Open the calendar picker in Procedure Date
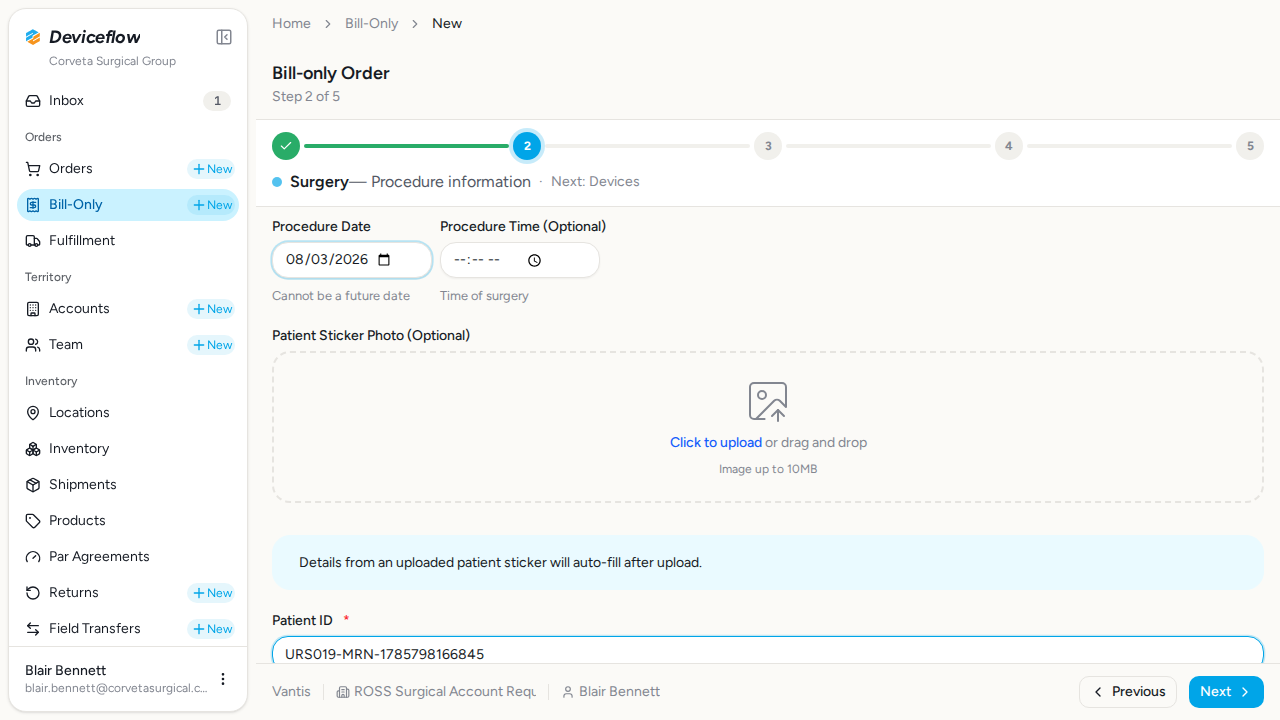This screenshot has height=720, width=1280. click(x=384, y=260)
